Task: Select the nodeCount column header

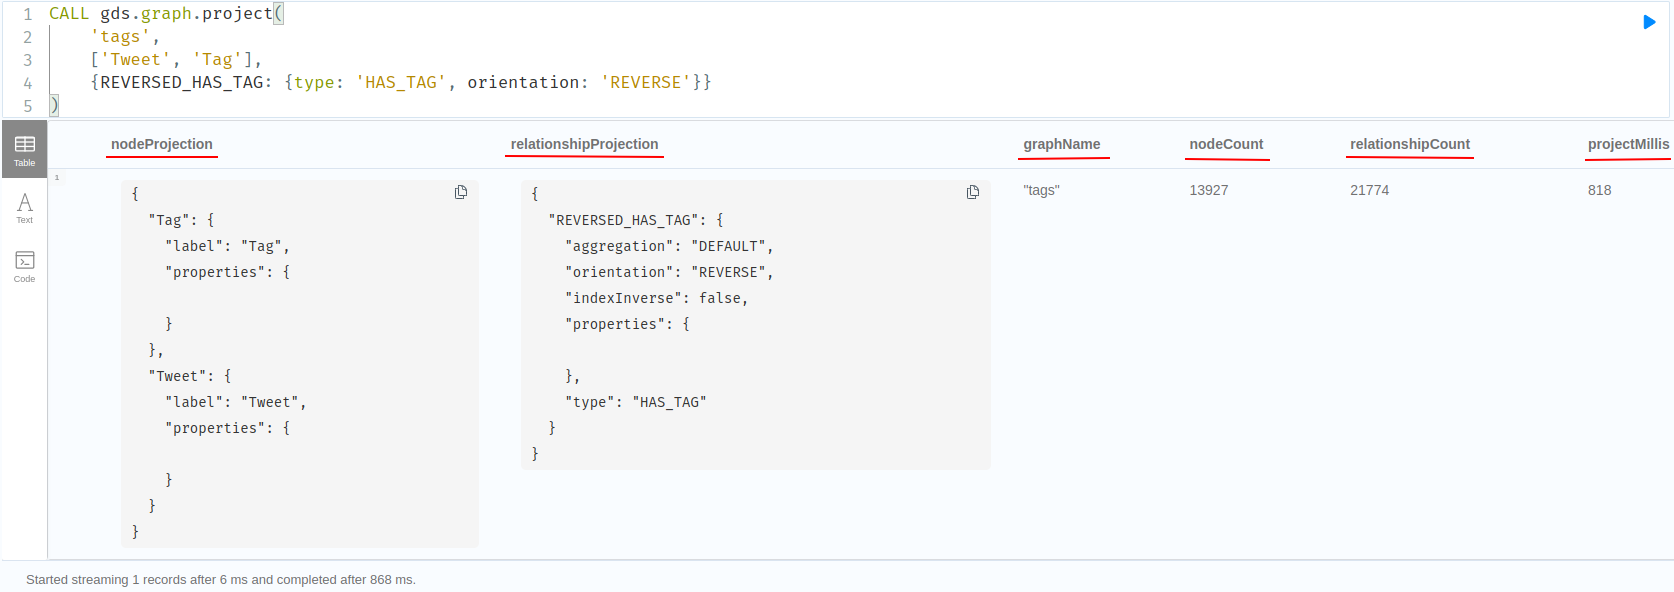Action: coord(1226,144)
